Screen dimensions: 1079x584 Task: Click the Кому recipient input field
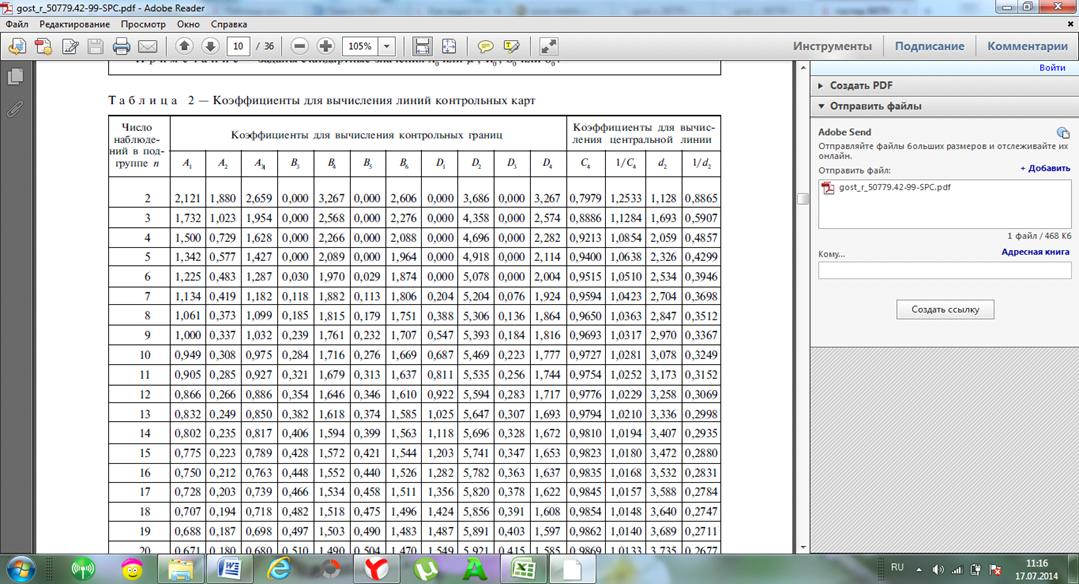(x=944, y=270)
